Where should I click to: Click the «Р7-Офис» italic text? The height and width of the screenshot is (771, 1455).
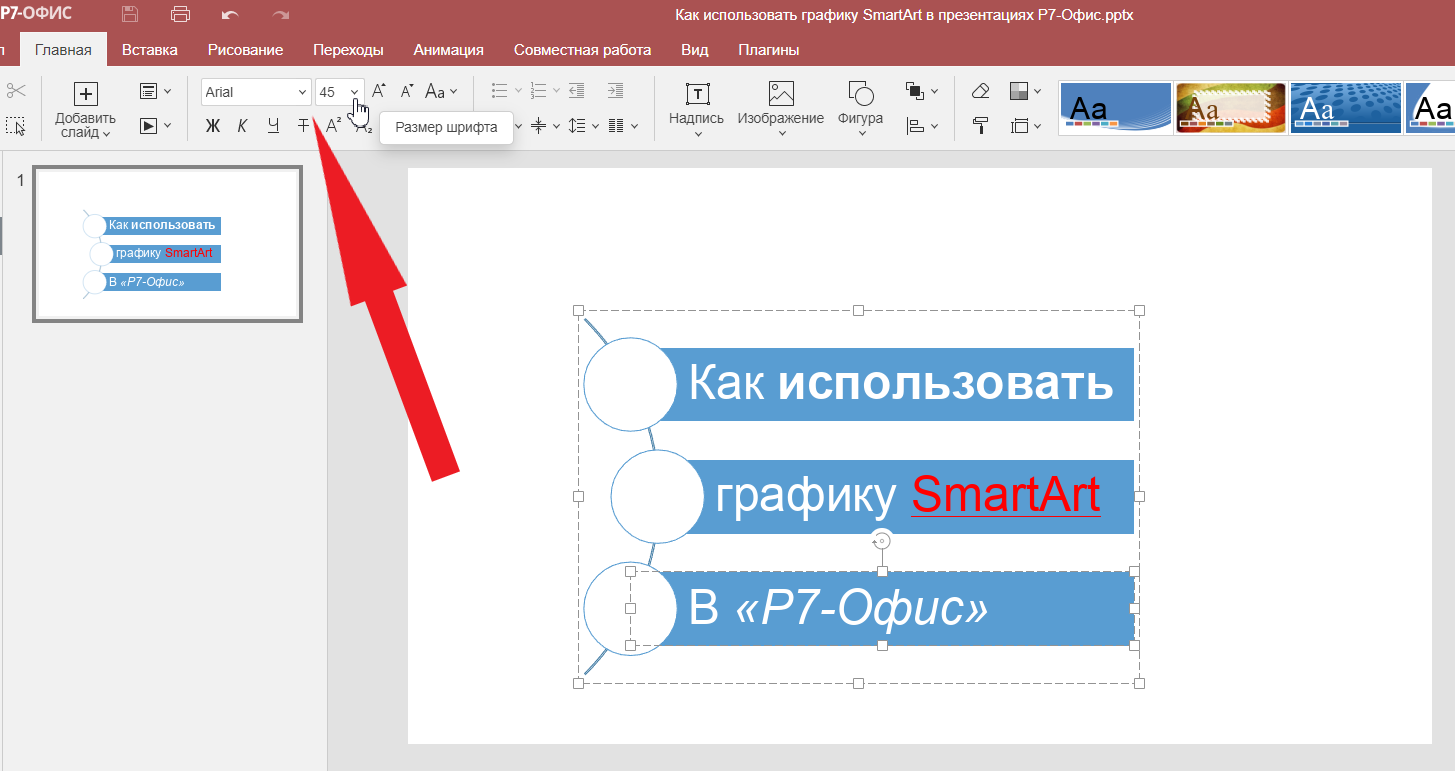[x=861, y=608]
